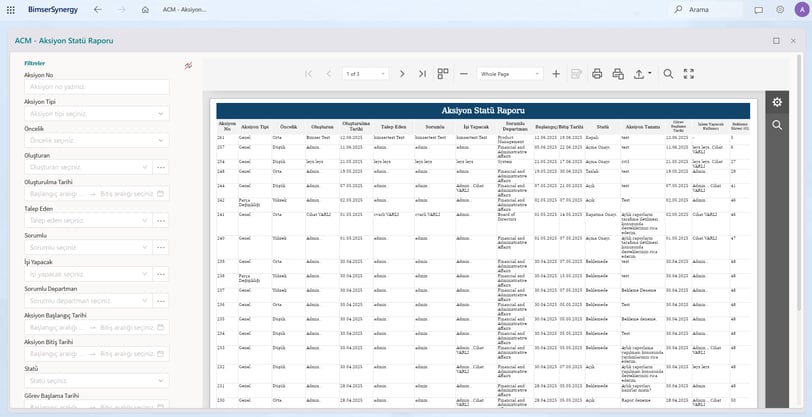The height and width of the screenshot is (417, 812).
Task: Open search in the report toolbar
Action: (668, 74)
